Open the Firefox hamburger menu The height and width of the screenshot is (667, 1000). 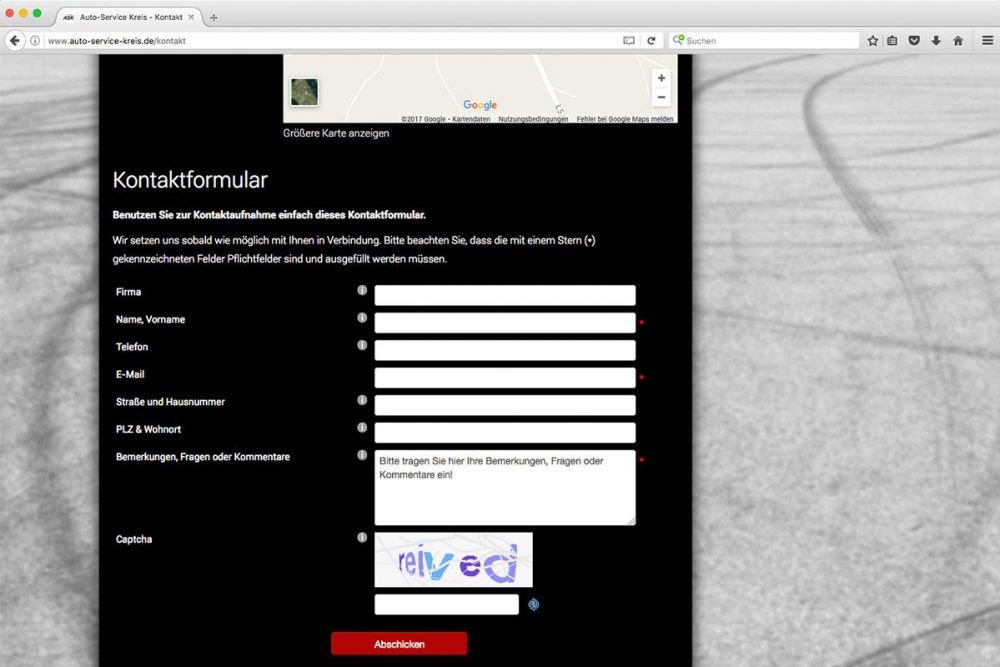987,41
